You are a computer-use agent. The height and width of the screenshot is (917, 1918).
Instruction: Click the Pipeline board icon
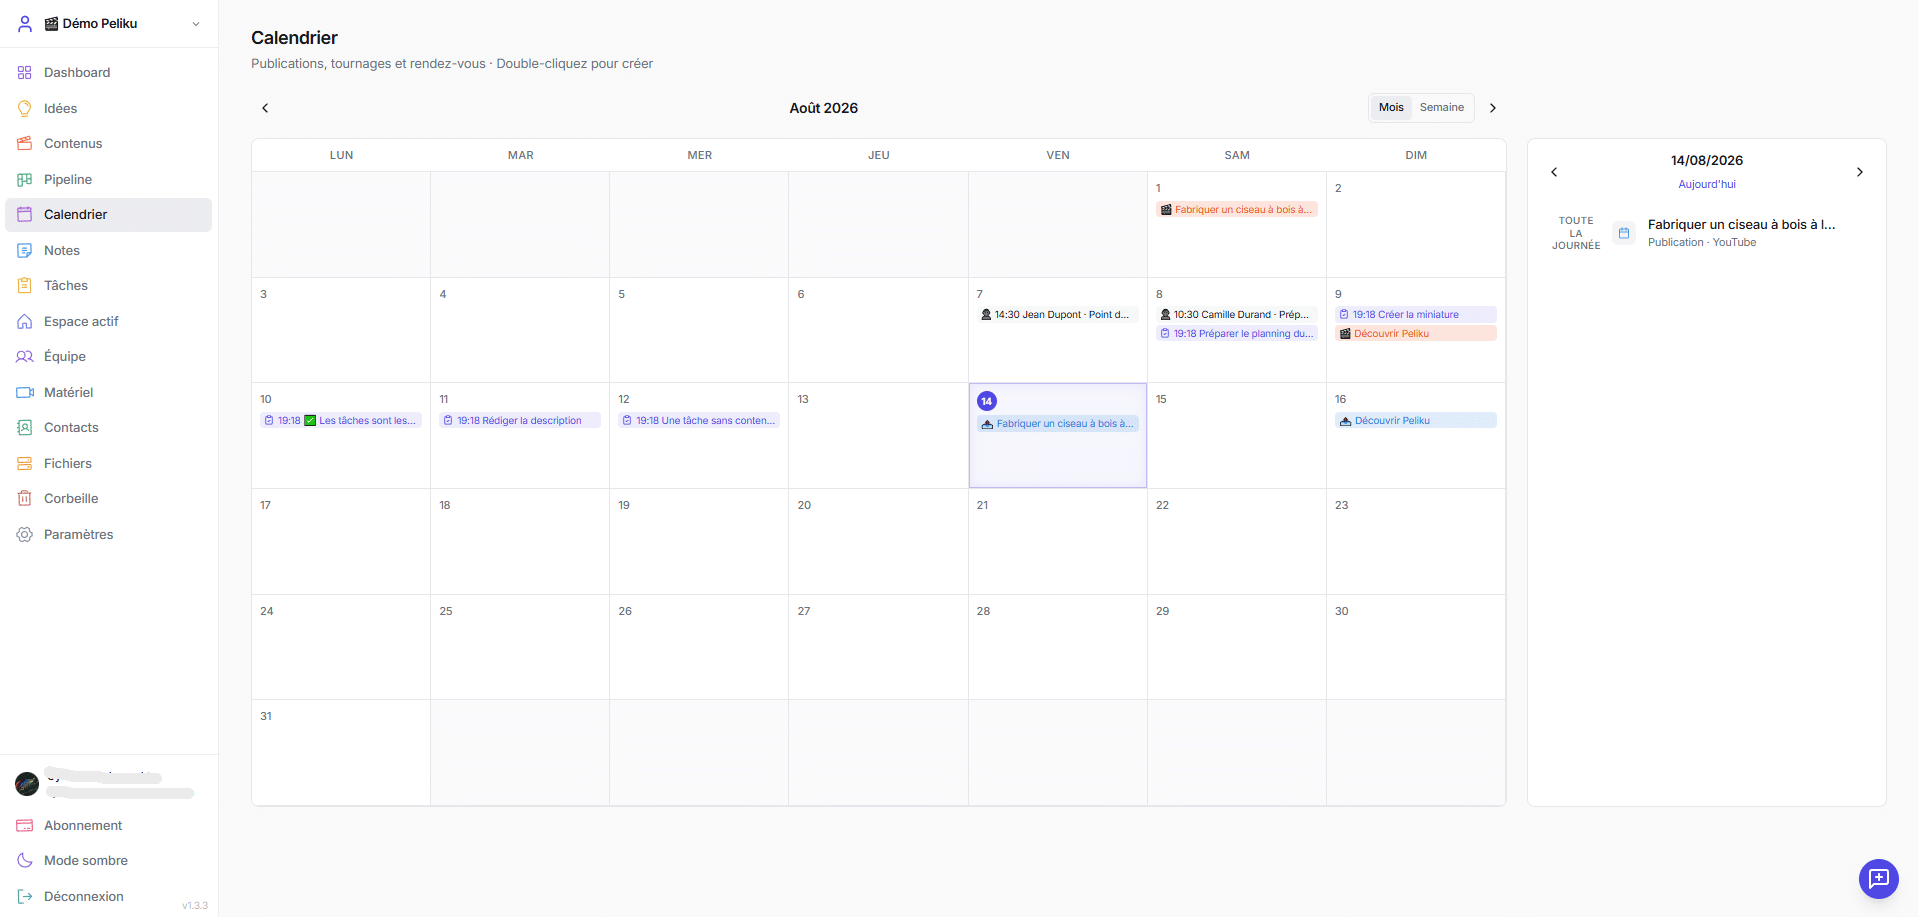pos(25,180)
